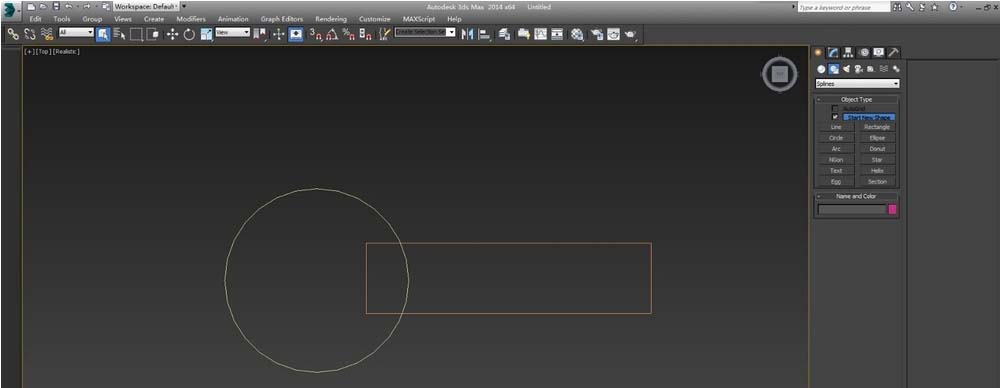This screenshot has height=388, width=1000.
Task: Open the View reference coordinate system dropdown
Action: [x=232, y=32]
